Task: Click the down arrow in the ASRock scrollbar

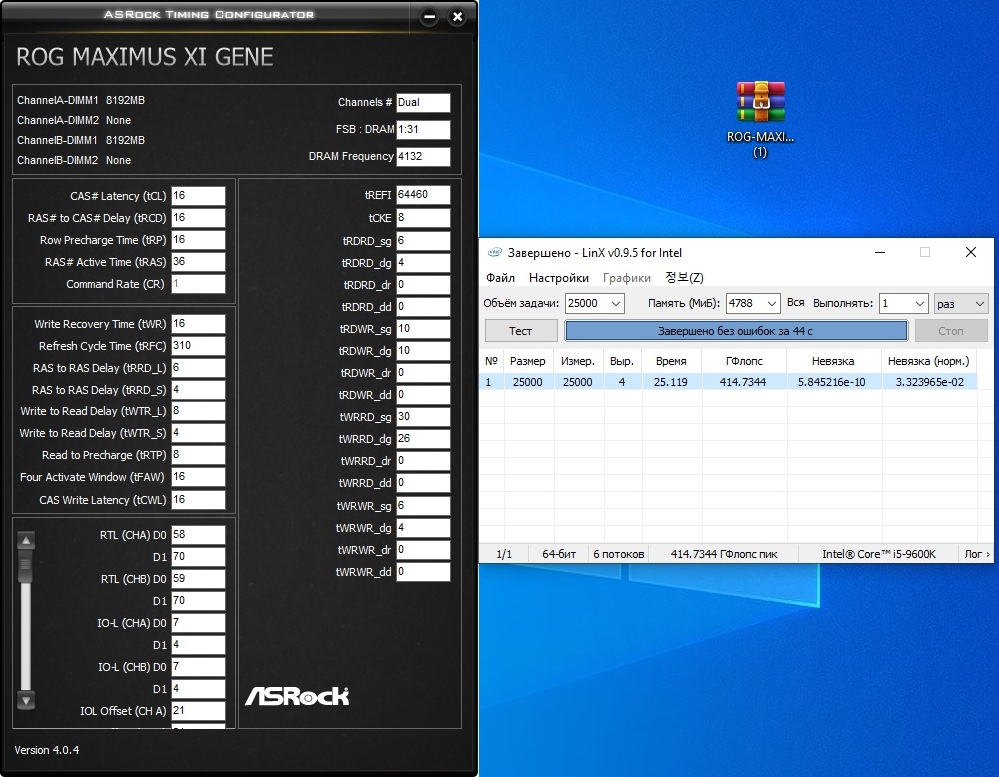Action: click(26, 701)
